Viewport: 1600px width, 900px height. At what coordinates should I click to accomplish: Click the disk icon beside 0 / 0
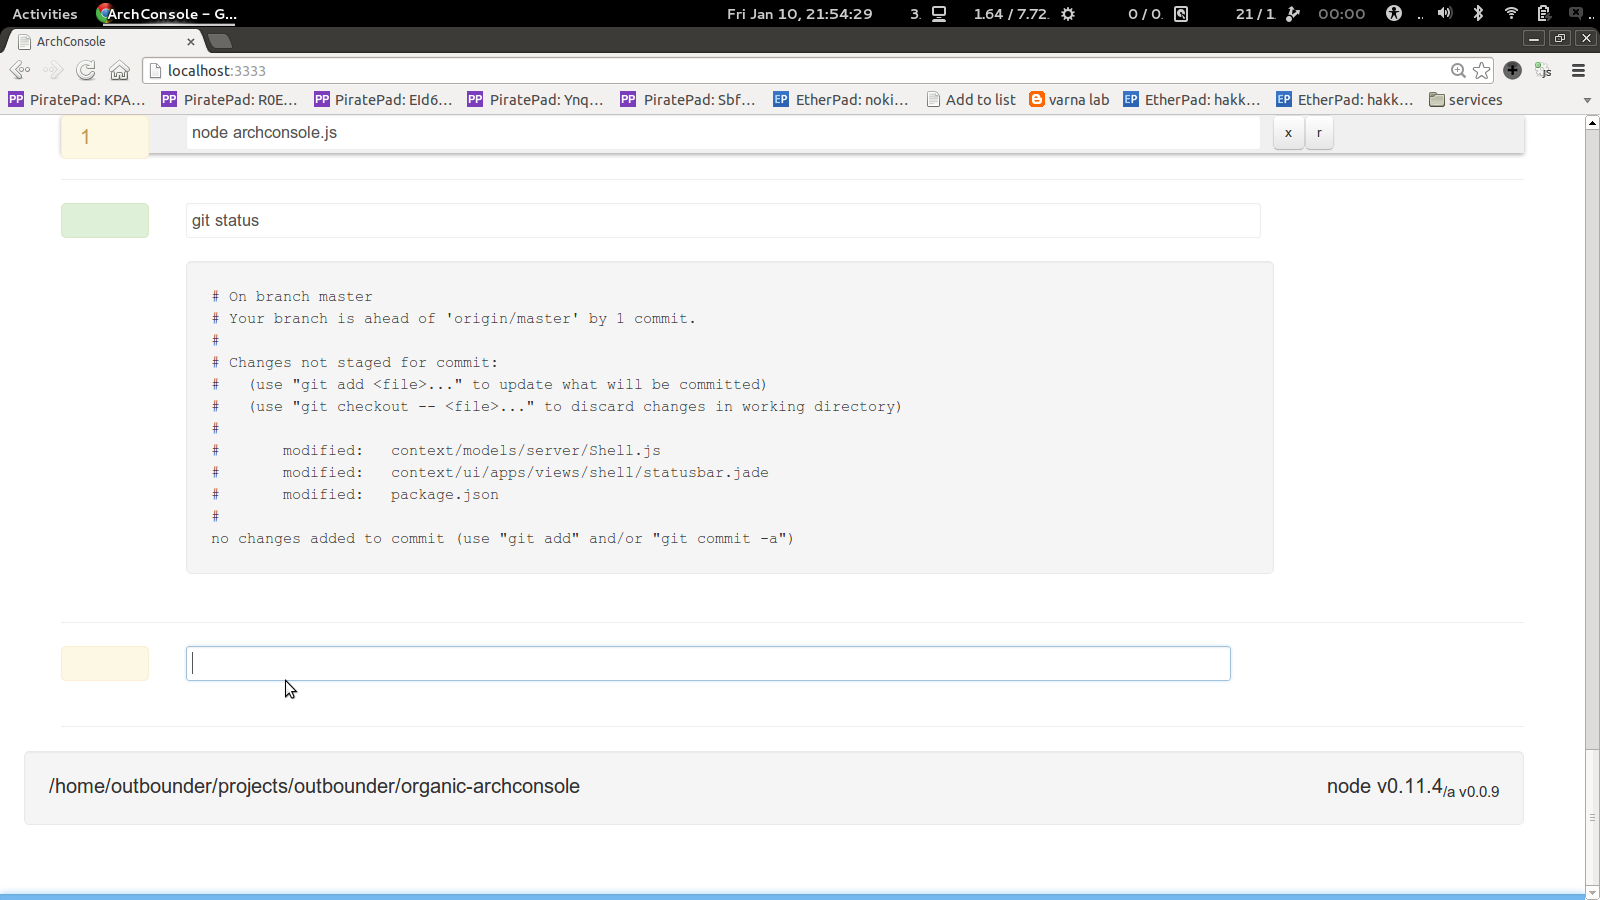tap(1181, 14)
